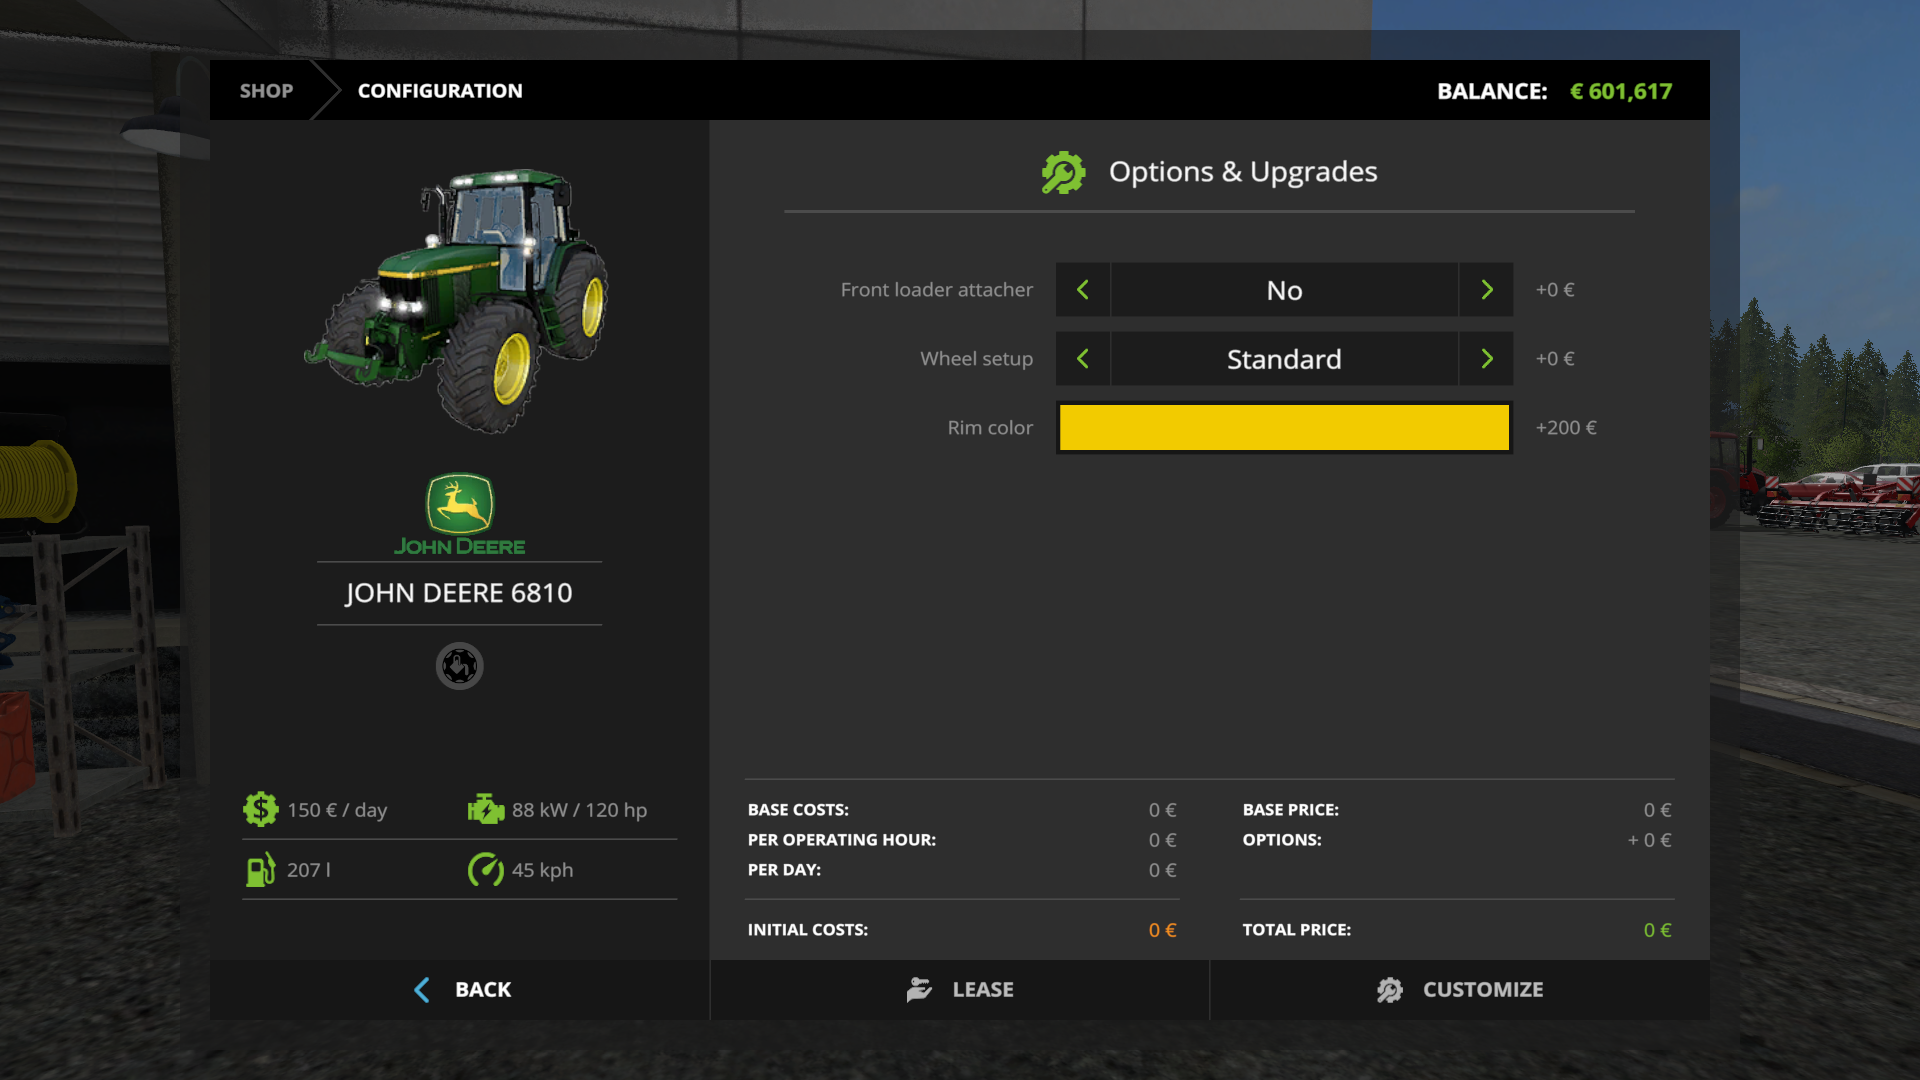Click the lease hand icon
This screenshot has width=1920, height=1080.
point(919,990)
